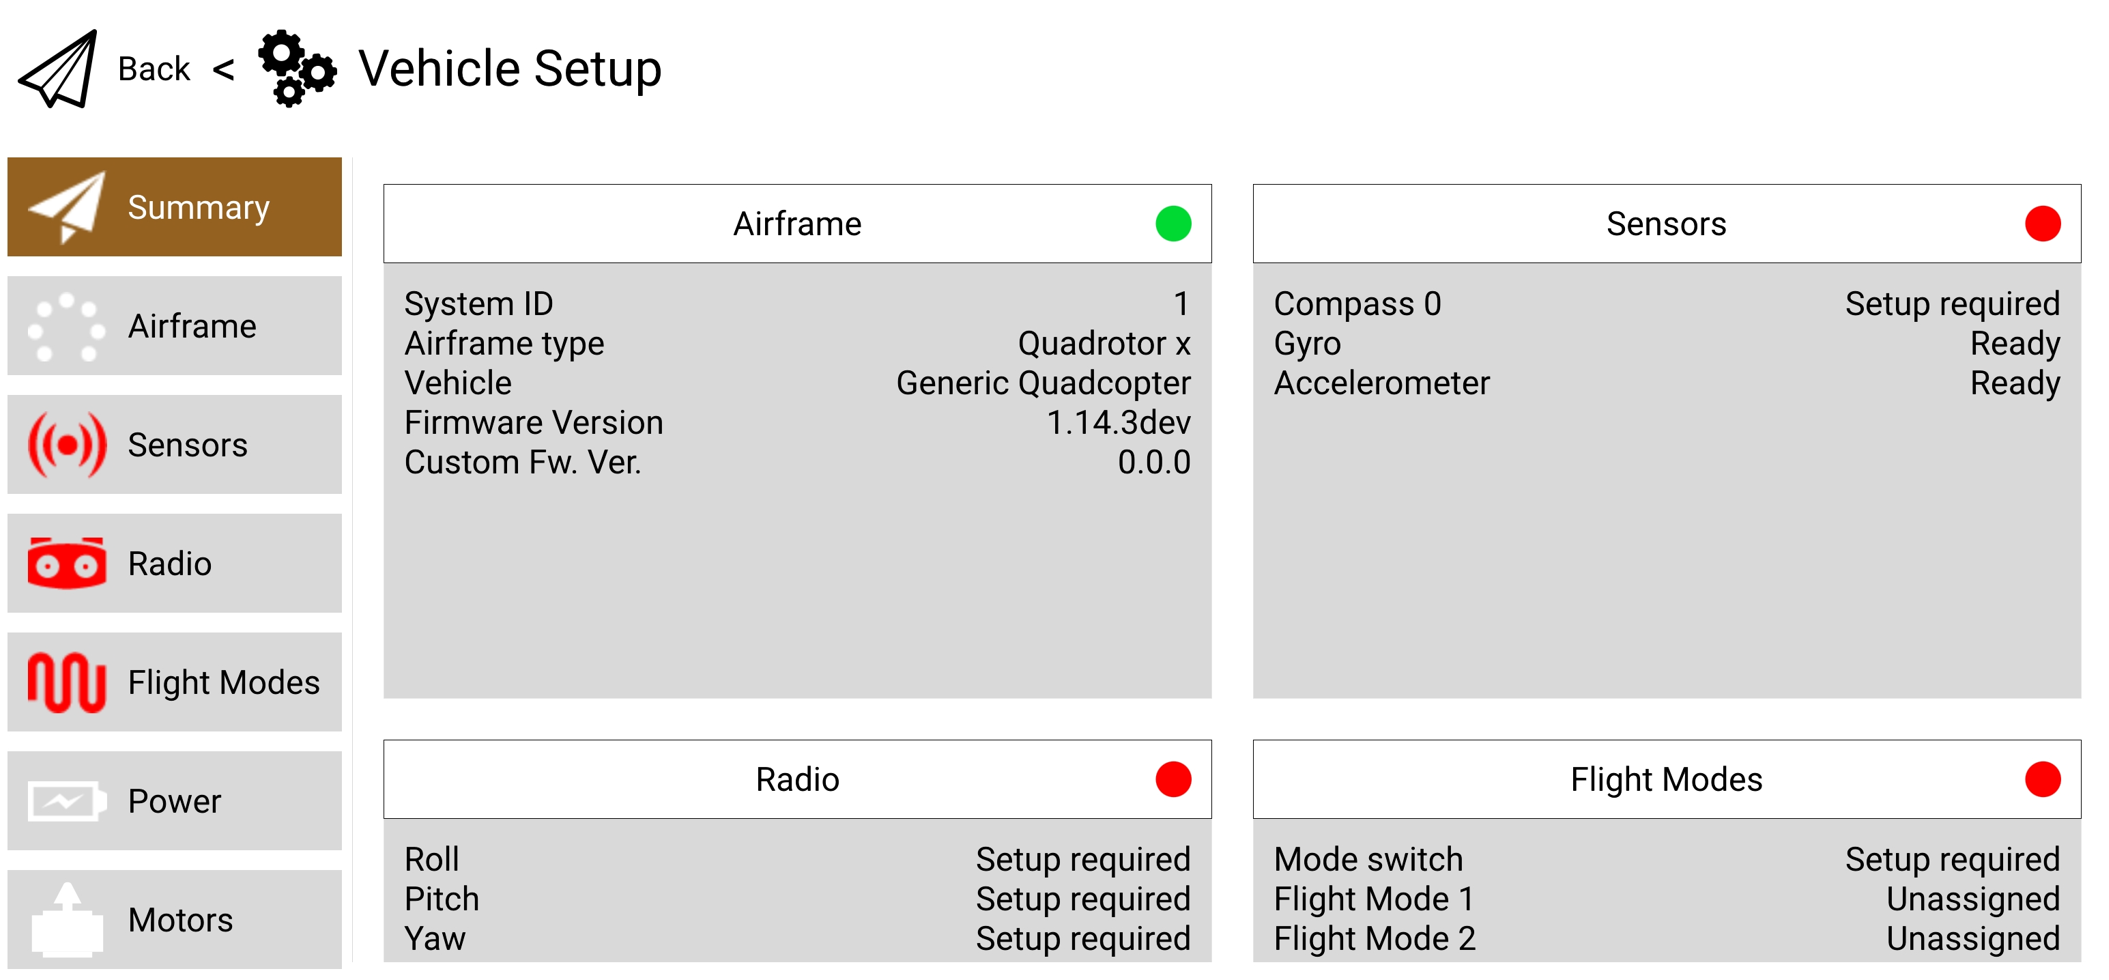Open the Airframe summary card header
The width and height of the screenshot is (2109, 980).
coord(796,224)
